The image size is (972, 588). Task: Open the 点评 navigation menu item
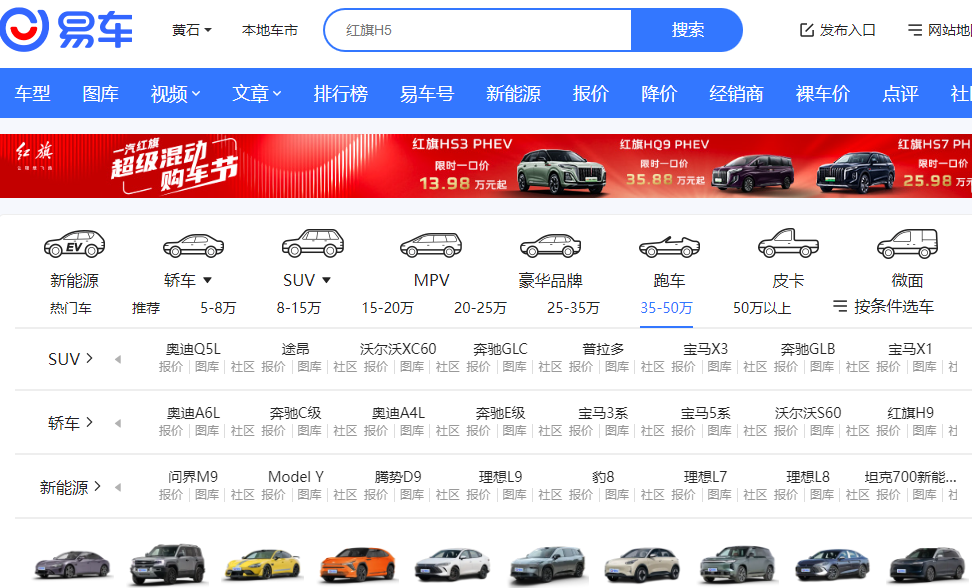(x=900, y=94)
